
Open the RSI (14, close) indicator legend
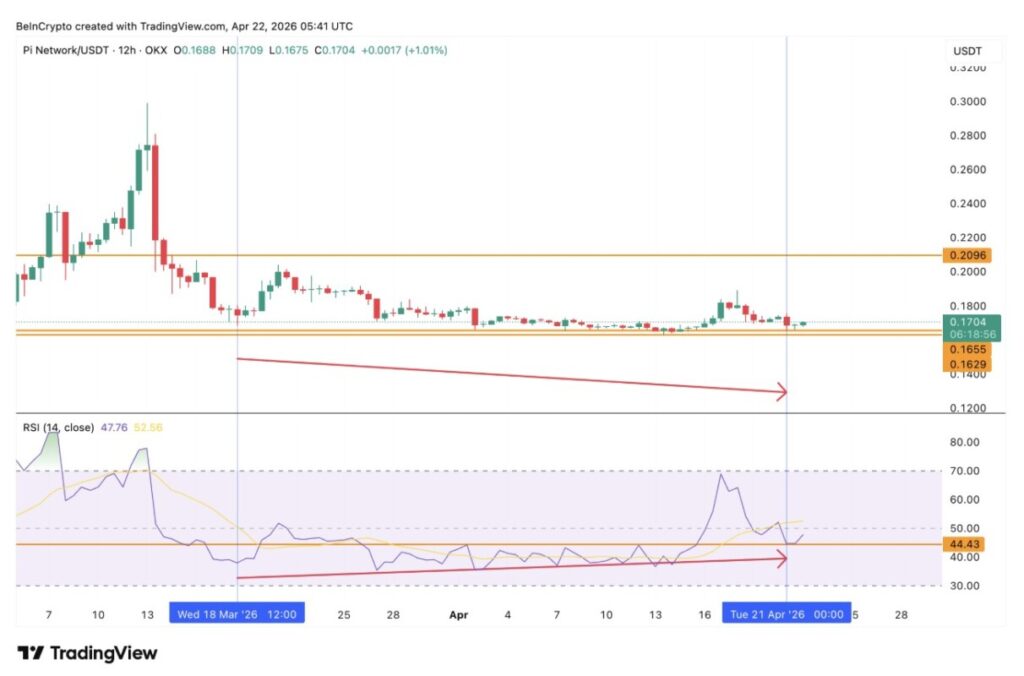coord(58,427)
